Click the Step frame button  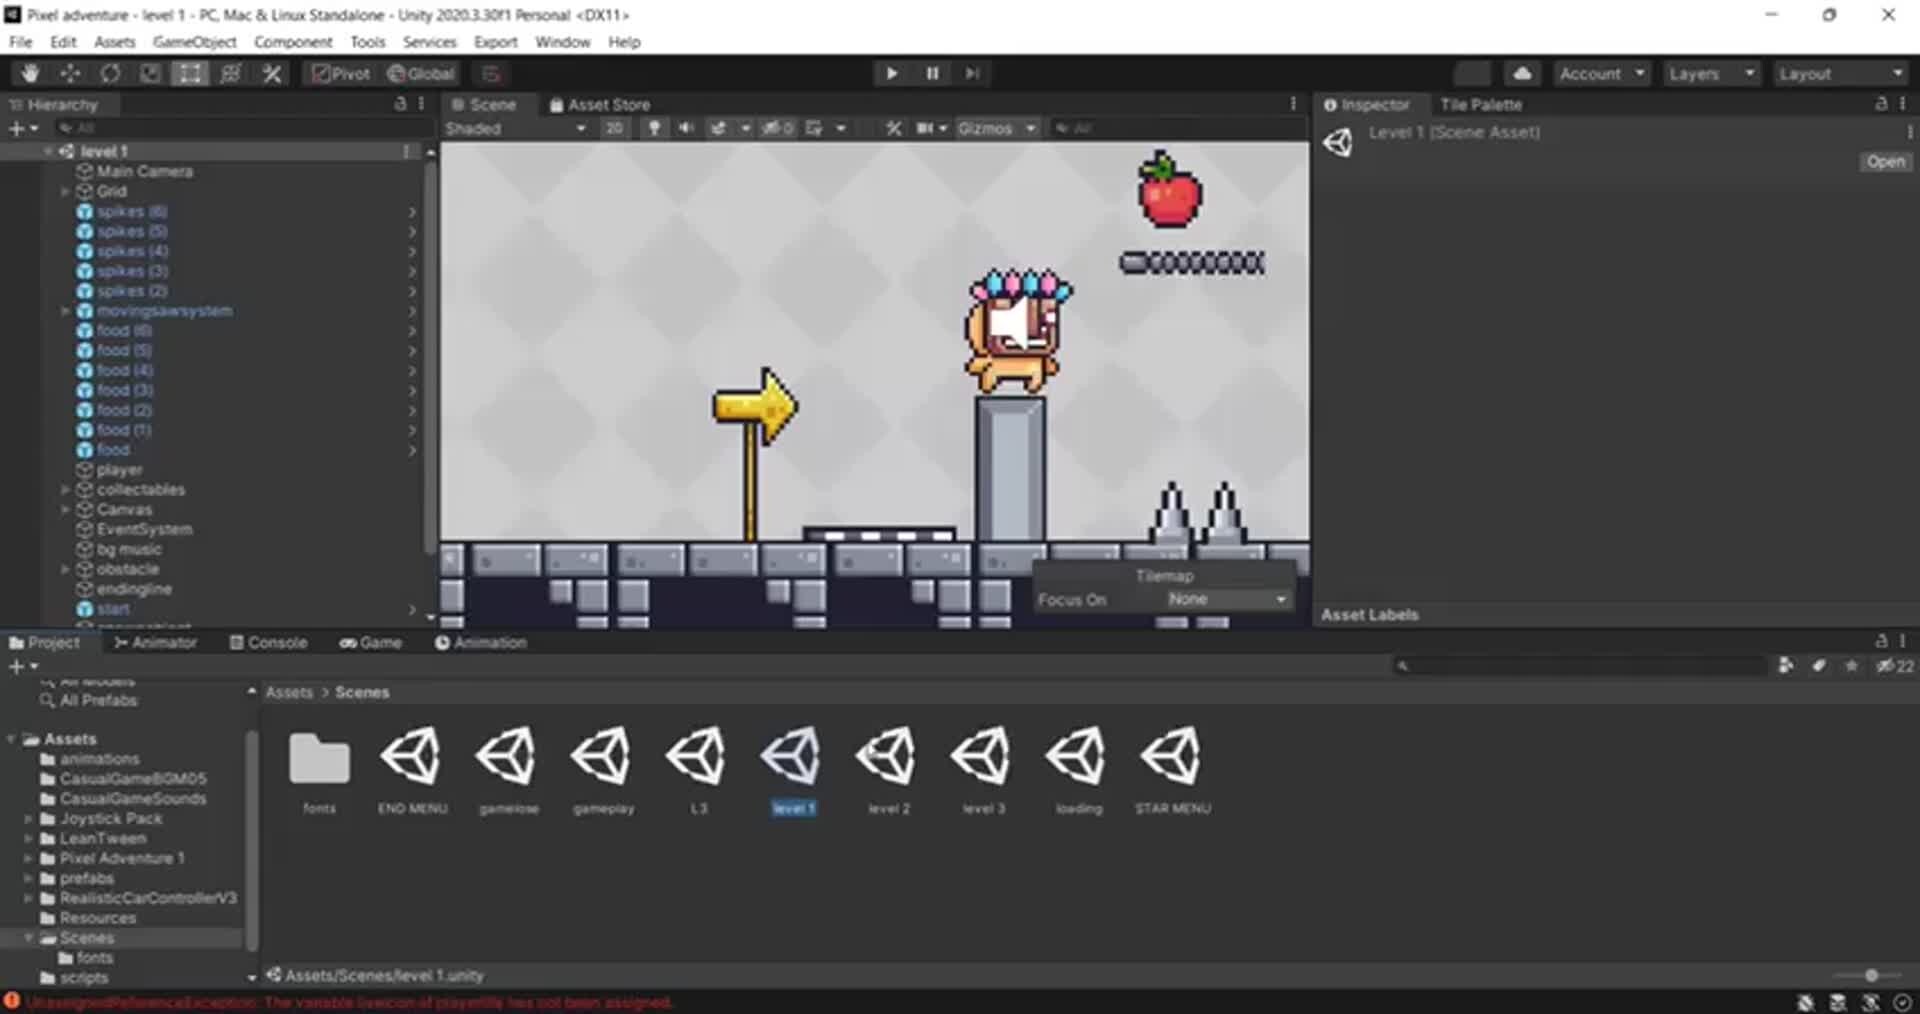972,73
